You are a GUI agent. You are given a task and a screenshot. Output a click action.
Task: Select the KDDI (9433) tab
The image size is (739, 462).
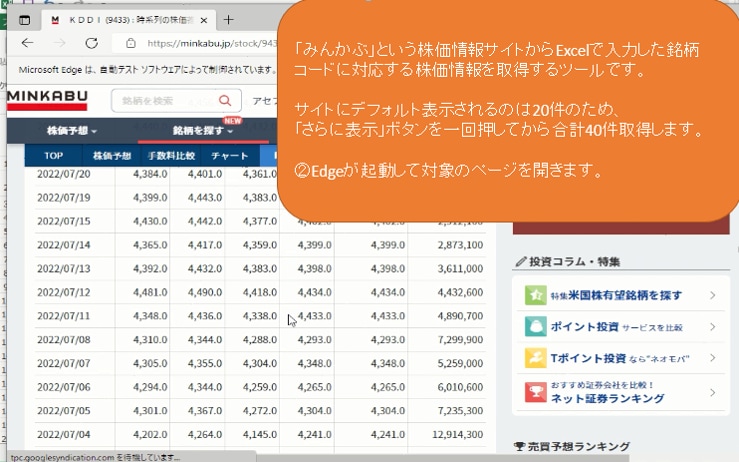(128, 20)
